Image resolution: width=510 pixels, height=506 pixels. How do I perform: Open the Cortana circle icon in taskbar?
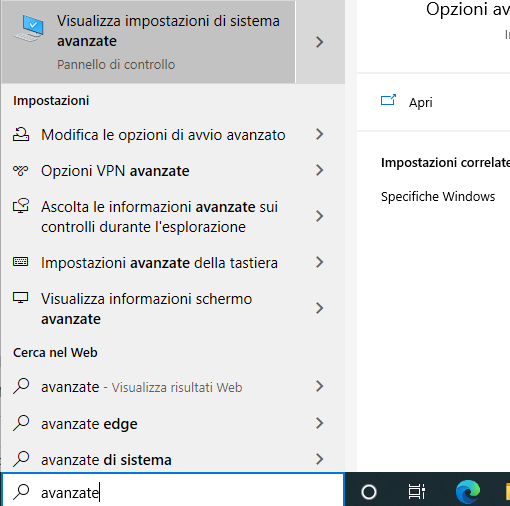click(369, 491)
